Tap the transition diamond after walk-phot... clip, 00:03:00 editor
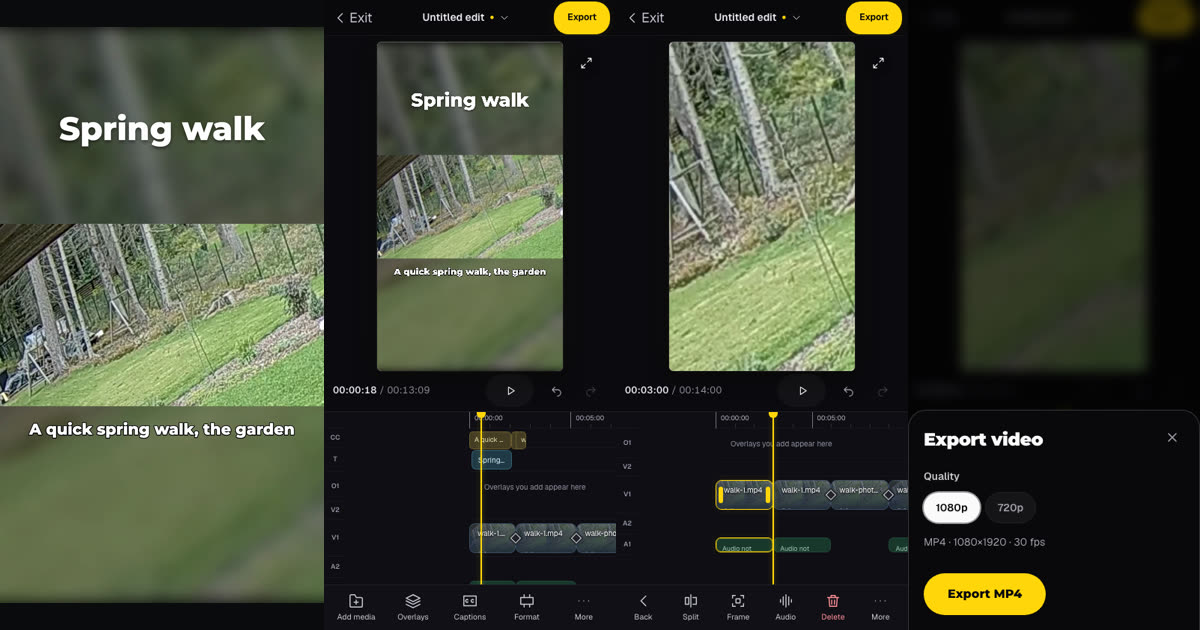Viewport: 1200px width, 630px height. pyautogui.click(x=888, y=495)
